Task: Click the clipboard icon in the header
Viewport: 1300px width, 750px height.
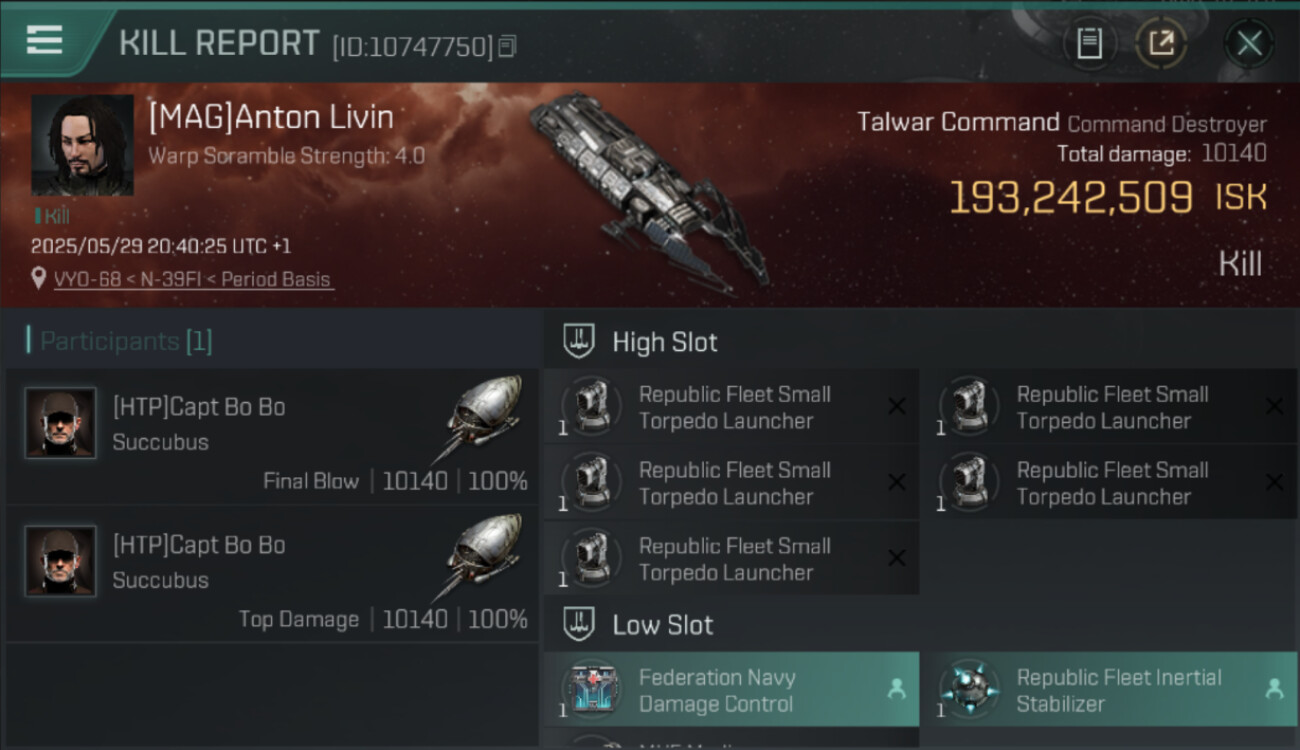Action: [x=1089, y=43]
